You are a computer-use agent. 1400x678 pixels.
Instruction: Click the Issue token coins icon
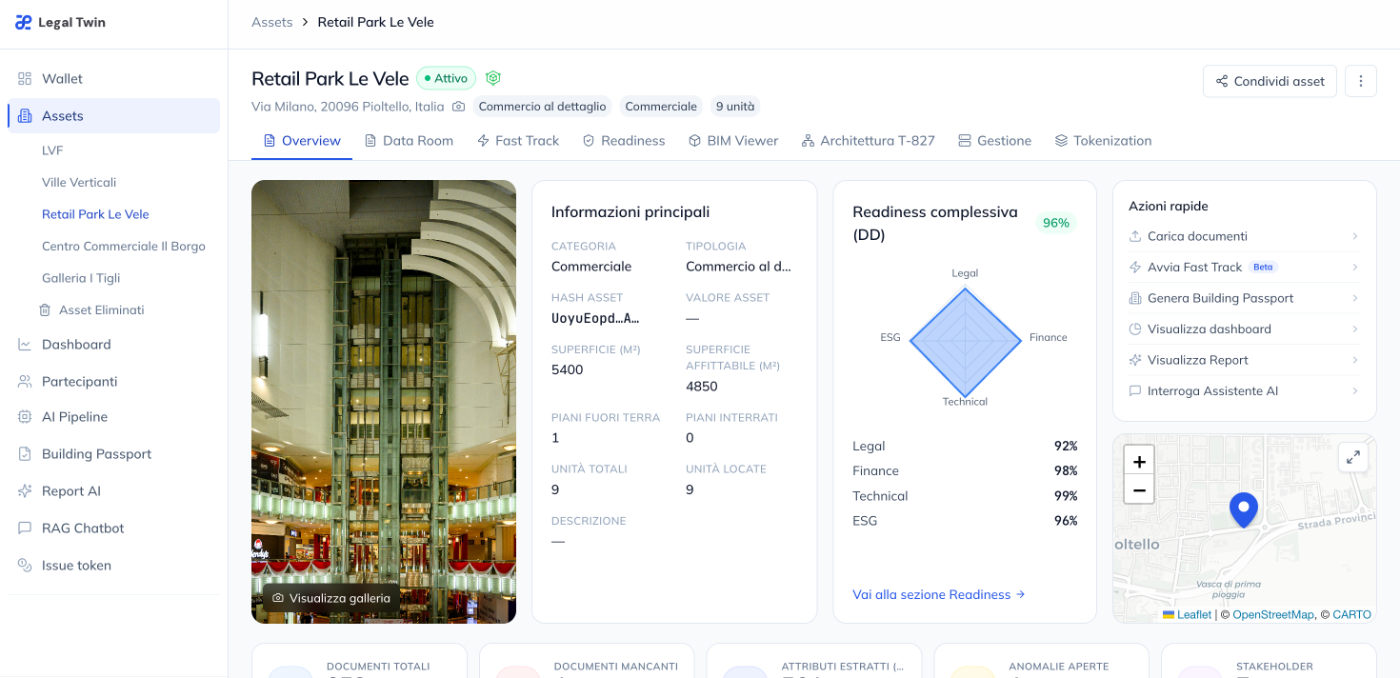pyautogui.click(x=25, y=565)
